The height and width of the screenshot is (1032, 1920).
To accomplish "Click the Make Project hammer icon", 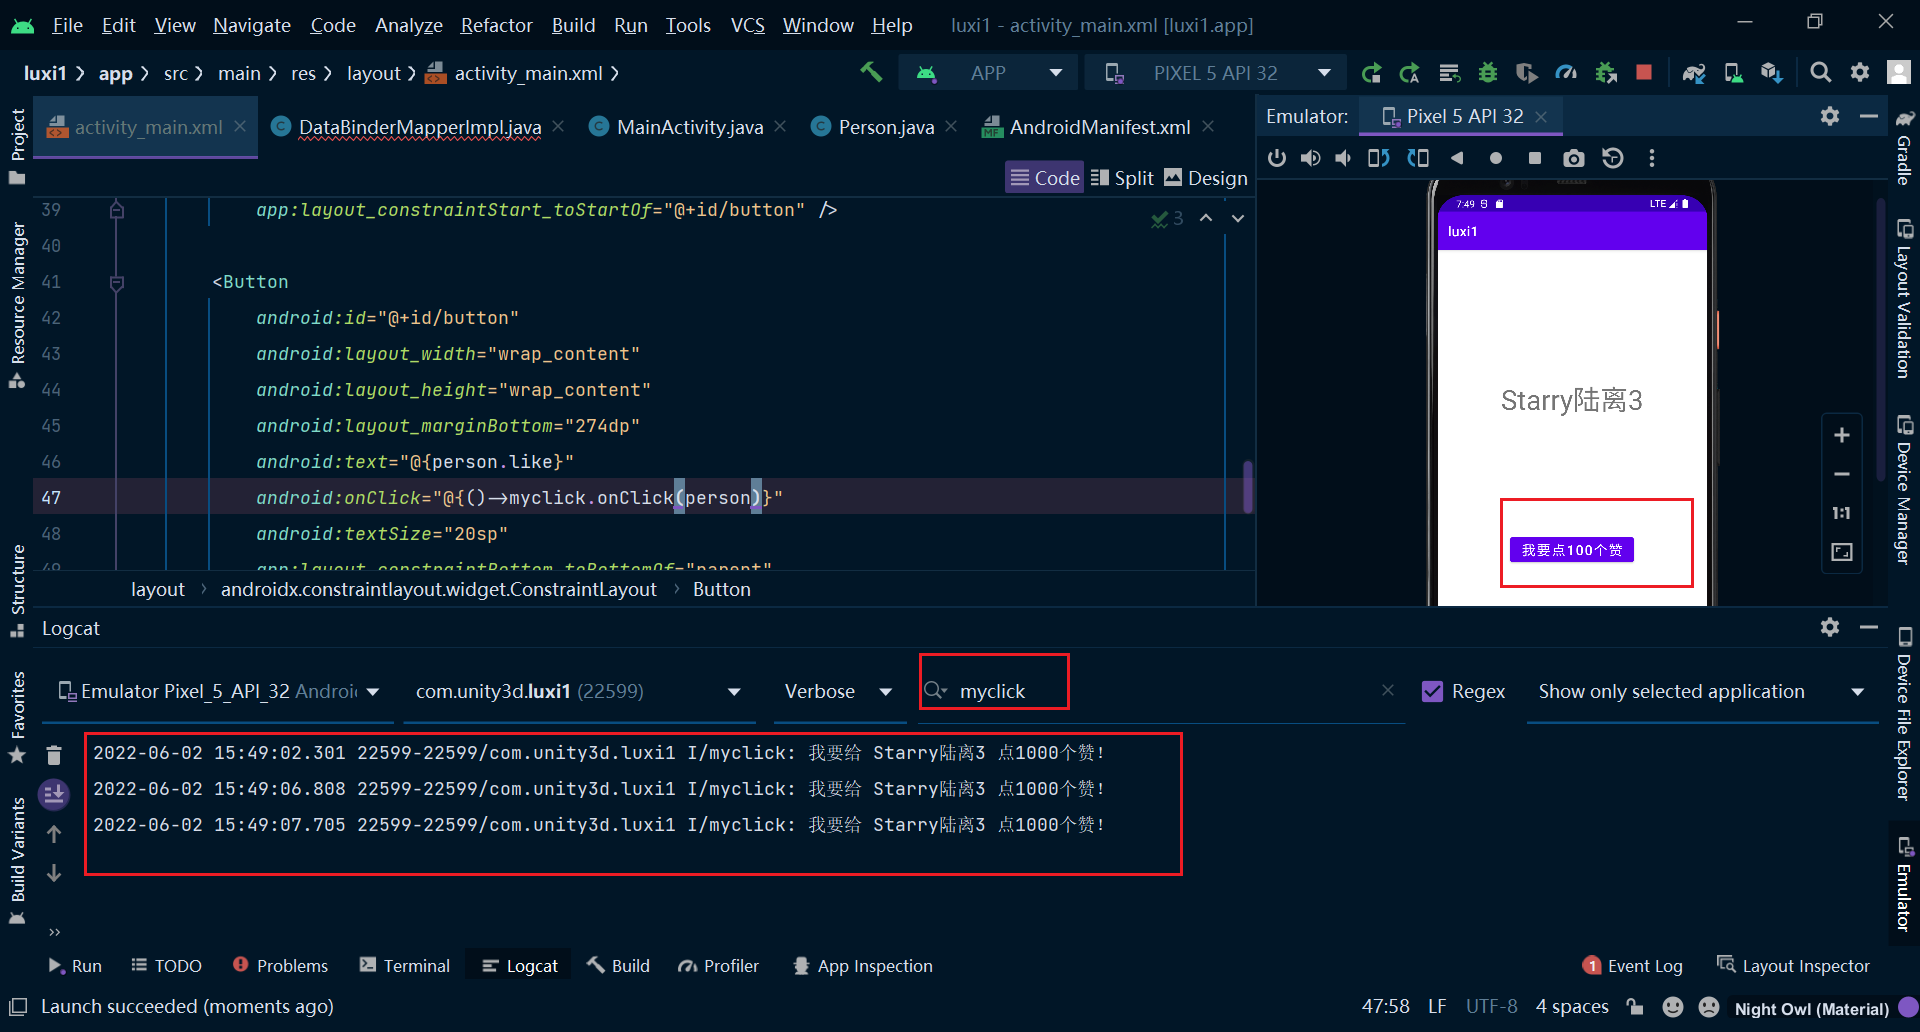I will [871, 72].
